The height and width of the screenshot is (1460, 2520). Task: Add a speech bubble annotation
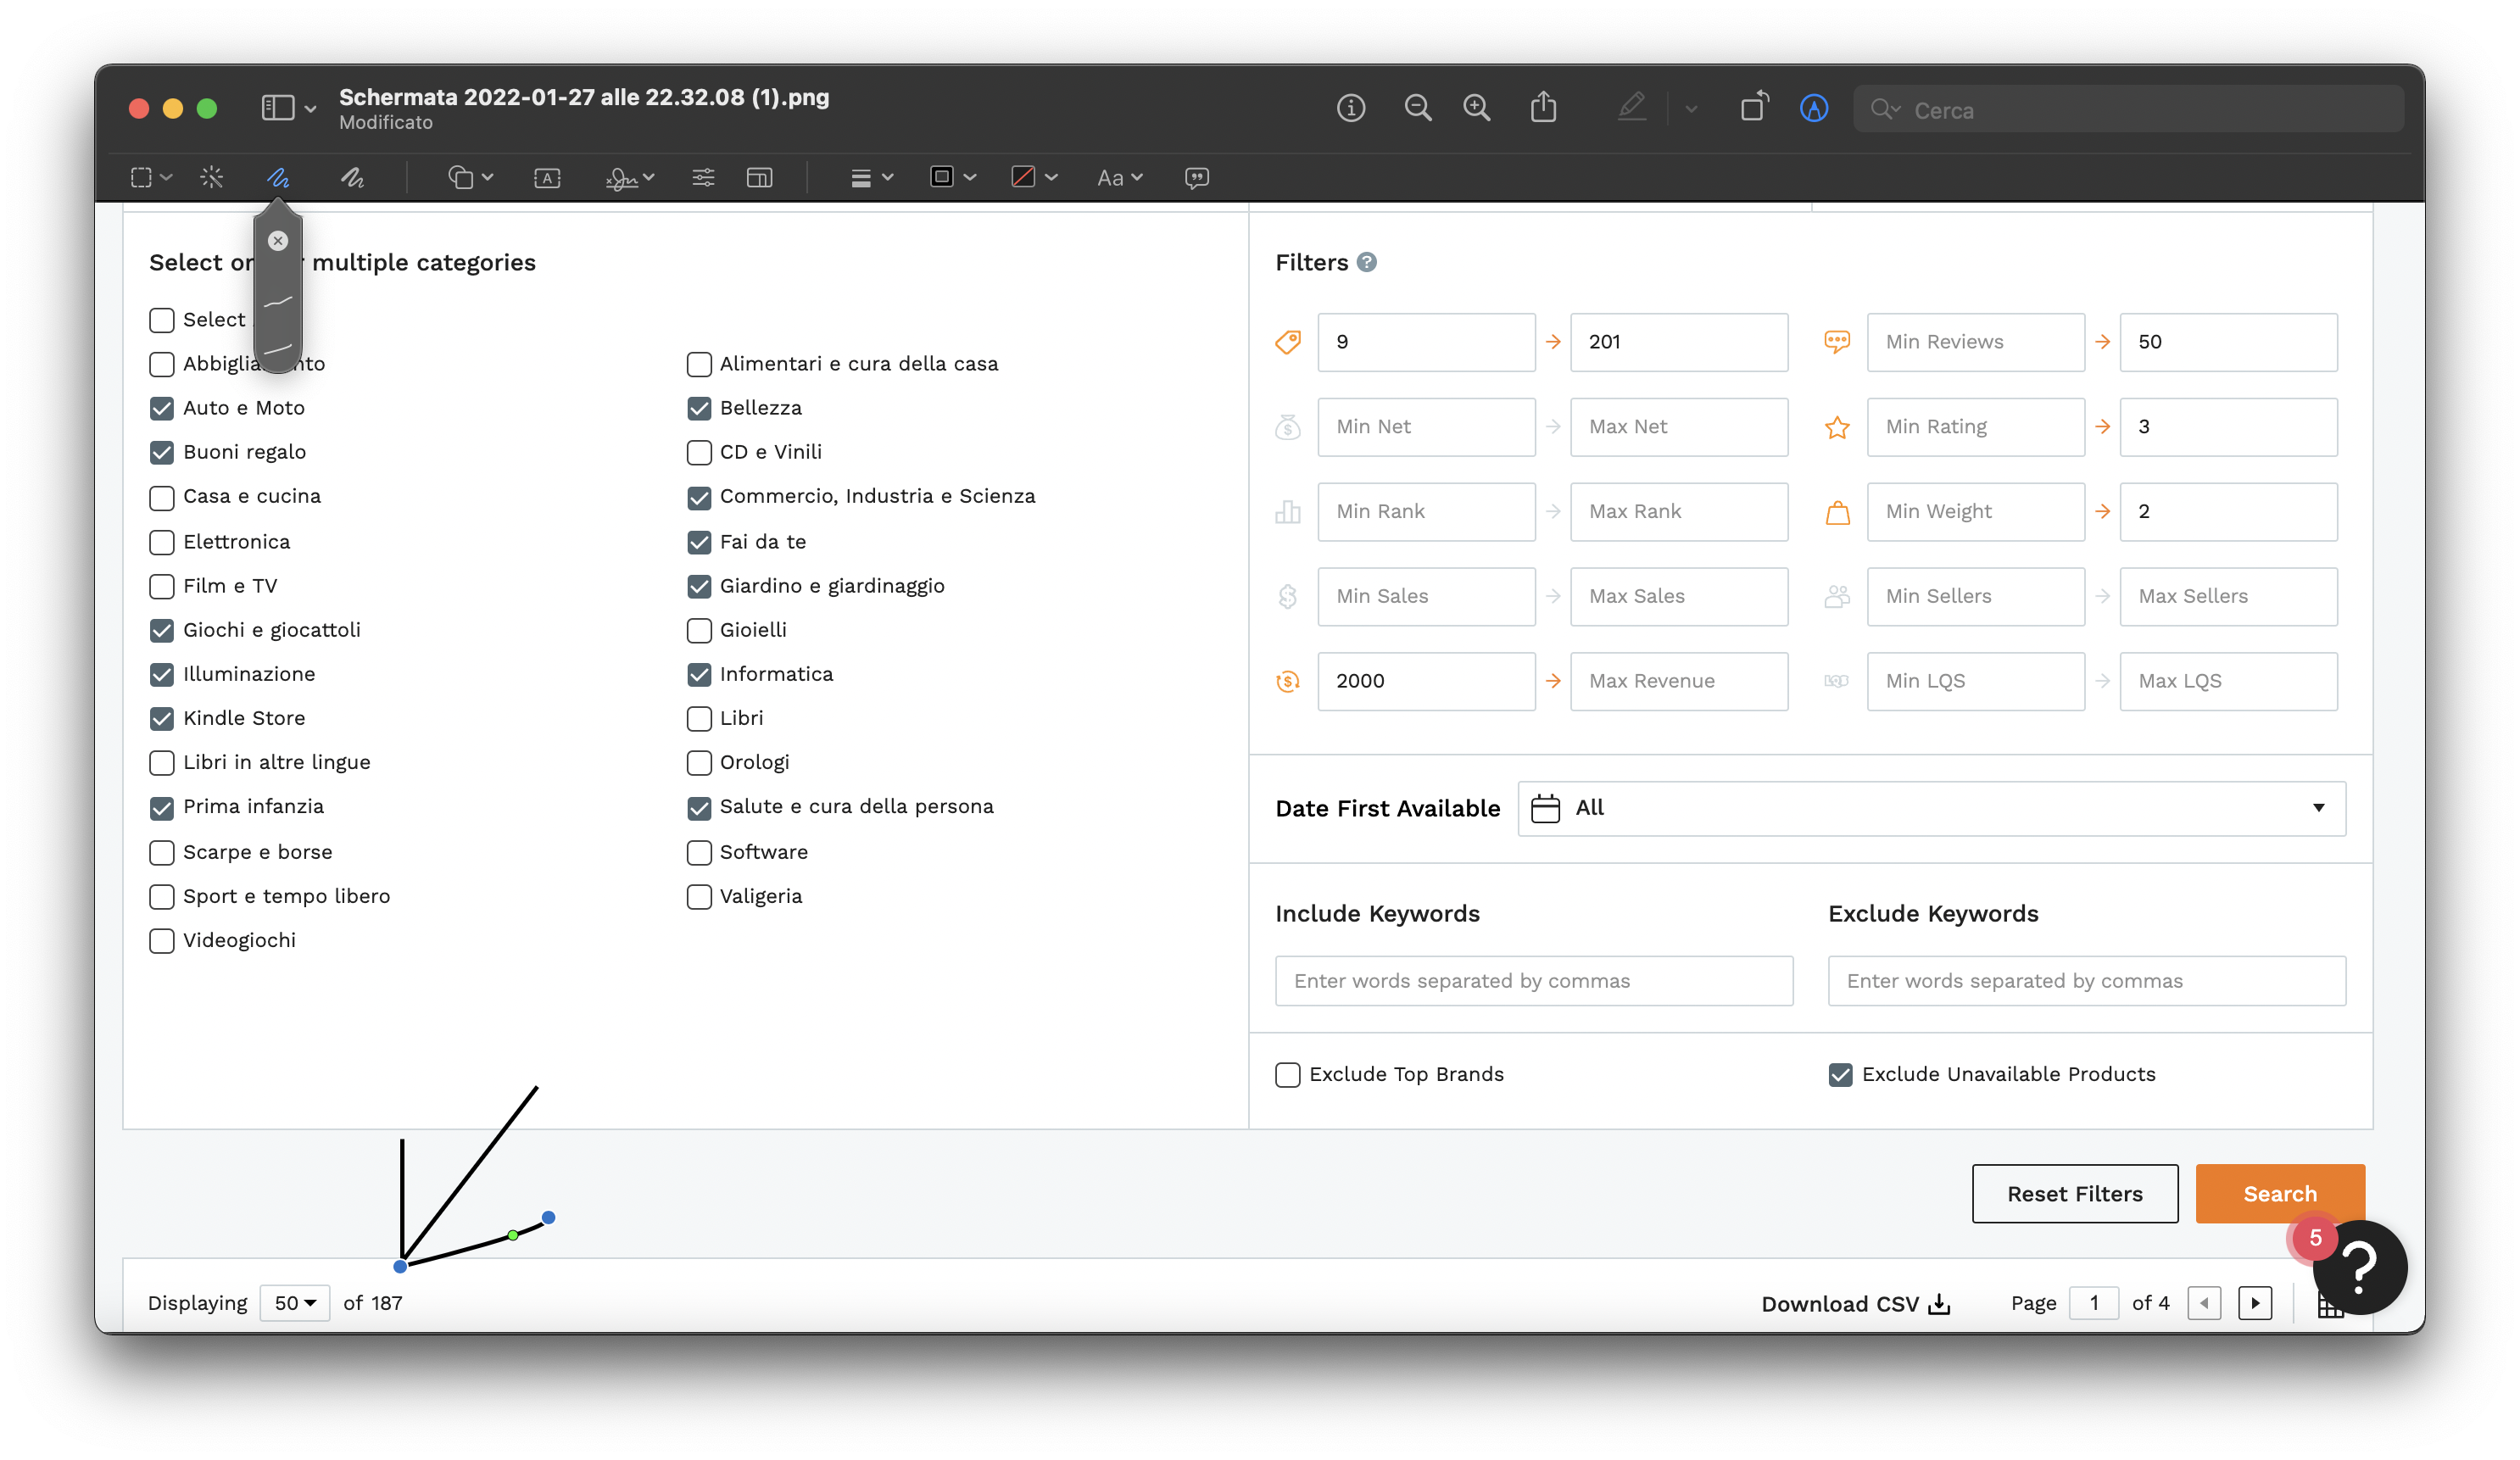[1197, 178]
